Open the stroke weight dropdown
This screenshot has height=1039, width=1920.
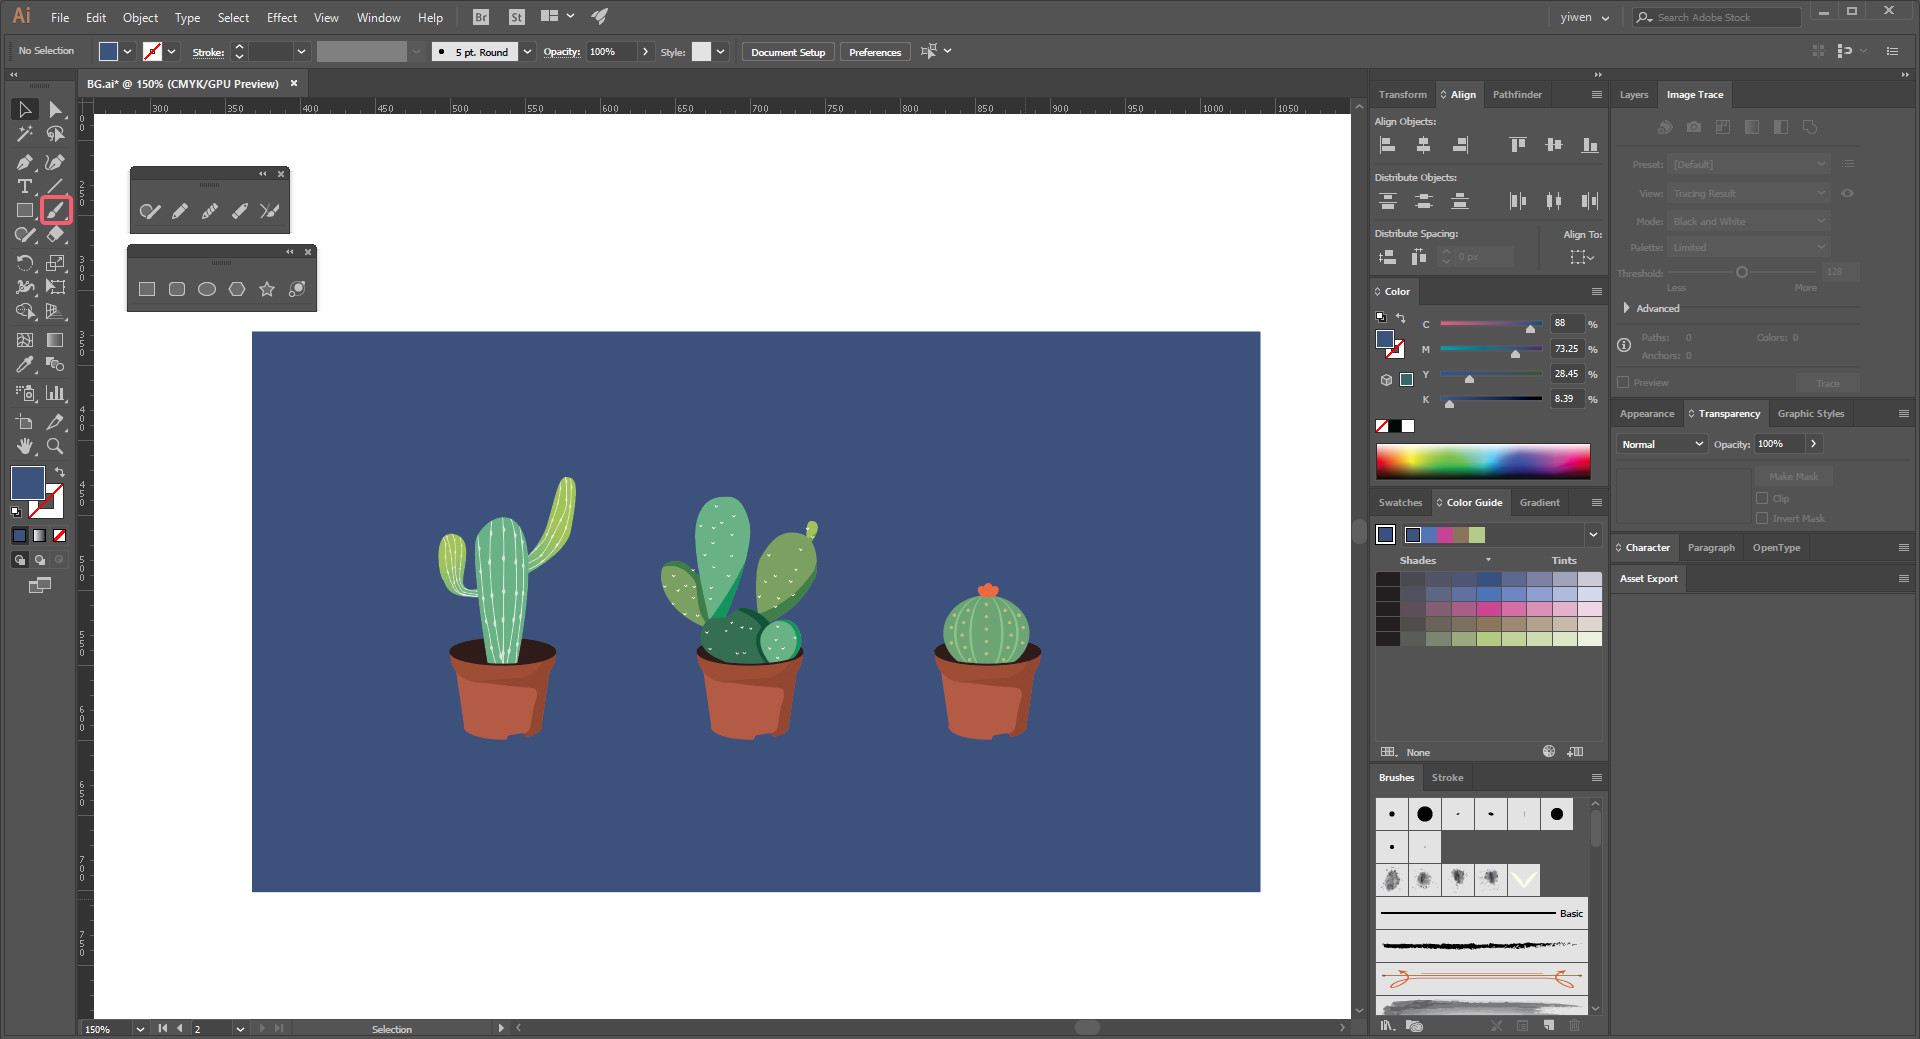tap(301, 52)
